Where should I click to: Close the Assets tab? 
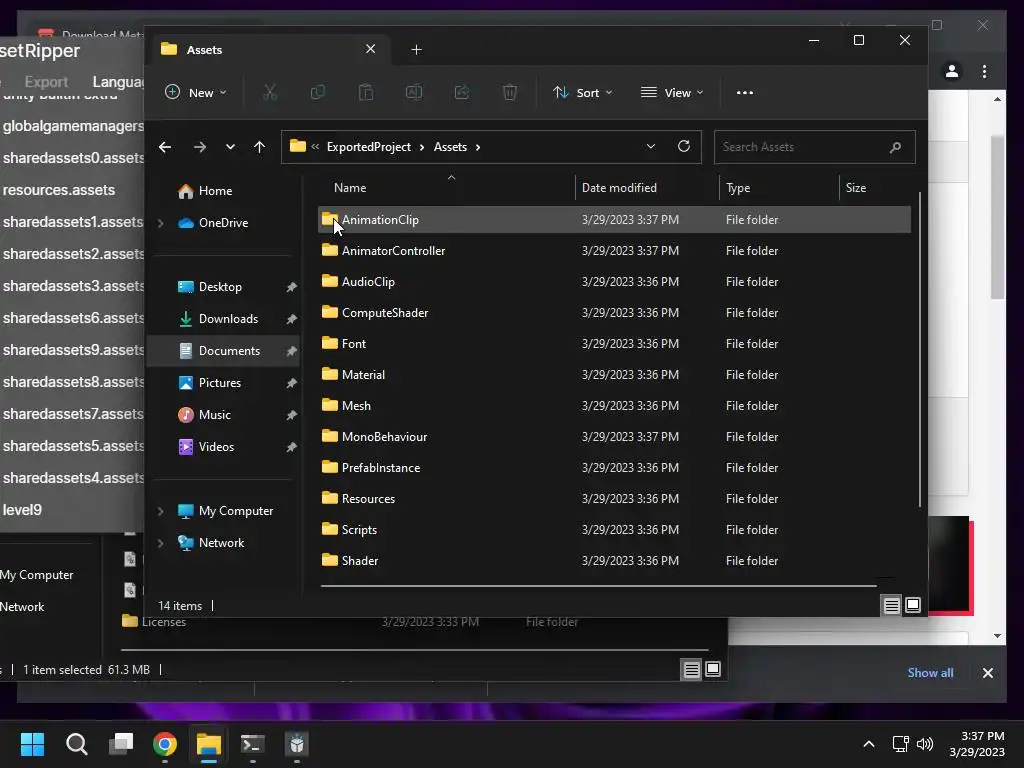click(370, 49)
